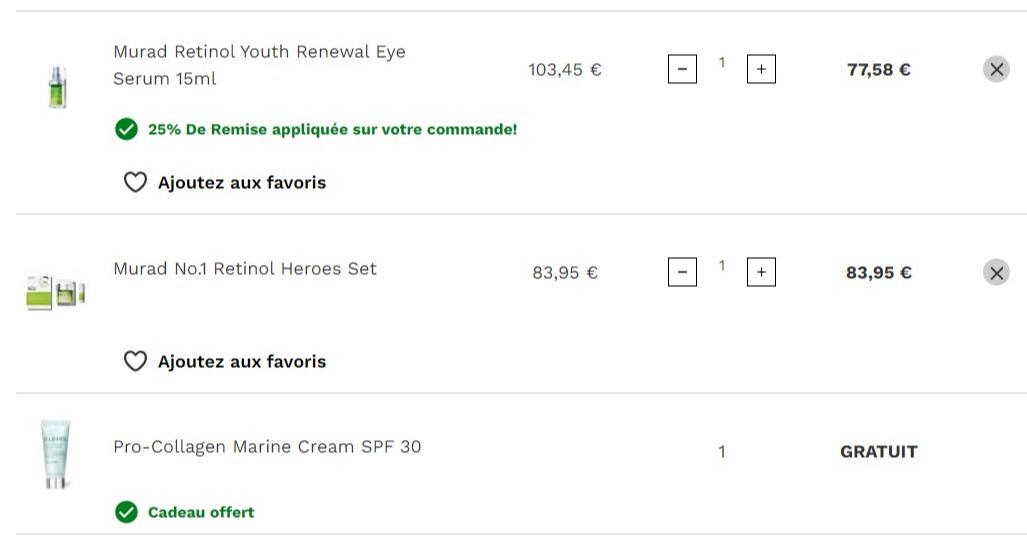Image resolution: width=1027 pixels, height=541 pixels.
Task: Open Murad Retinol Youth Renewal Eye Serum link
Action: [259, 65]
